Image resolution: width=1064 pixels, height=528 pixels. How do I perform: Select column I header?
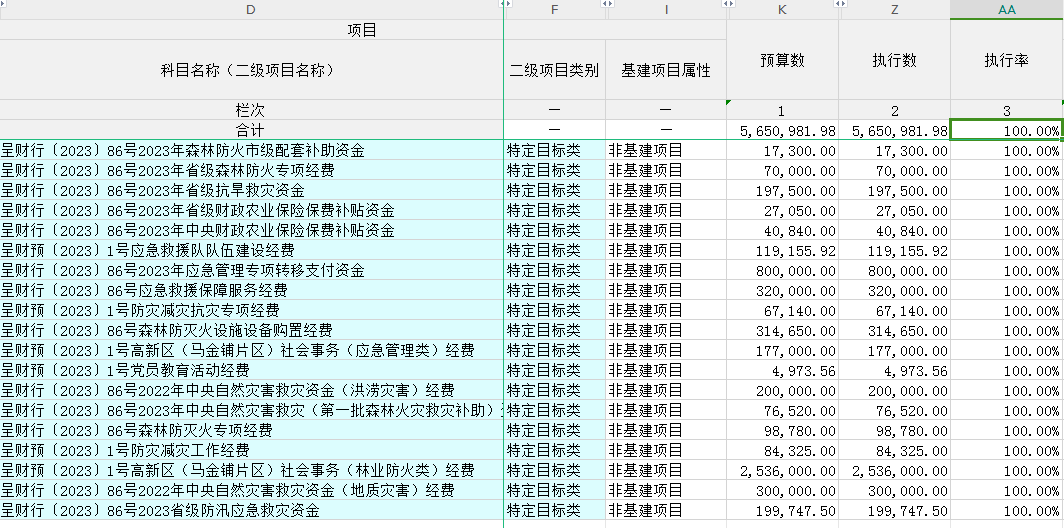[x=666, y=10]
